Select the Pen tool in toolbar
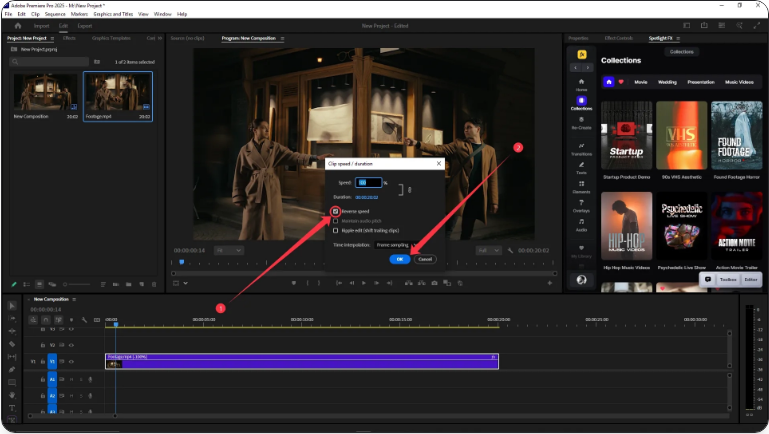Viewport: 769px width, 434px height. 12,369
